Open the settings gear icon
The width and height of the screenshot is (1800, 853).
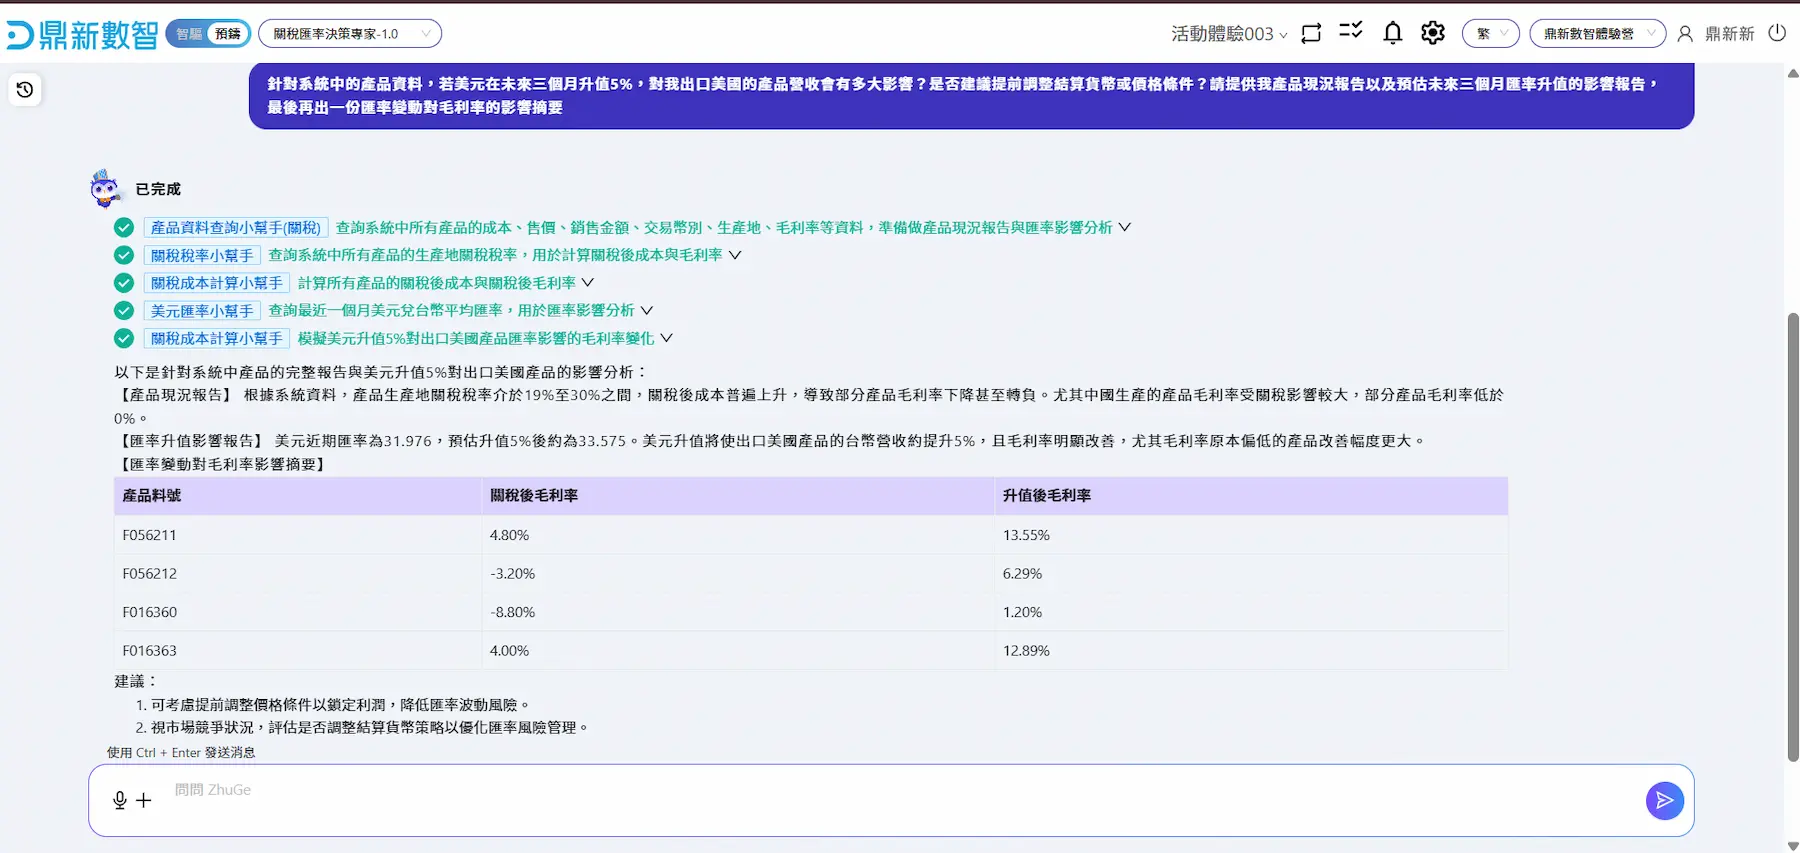(x=1433, y=33)
